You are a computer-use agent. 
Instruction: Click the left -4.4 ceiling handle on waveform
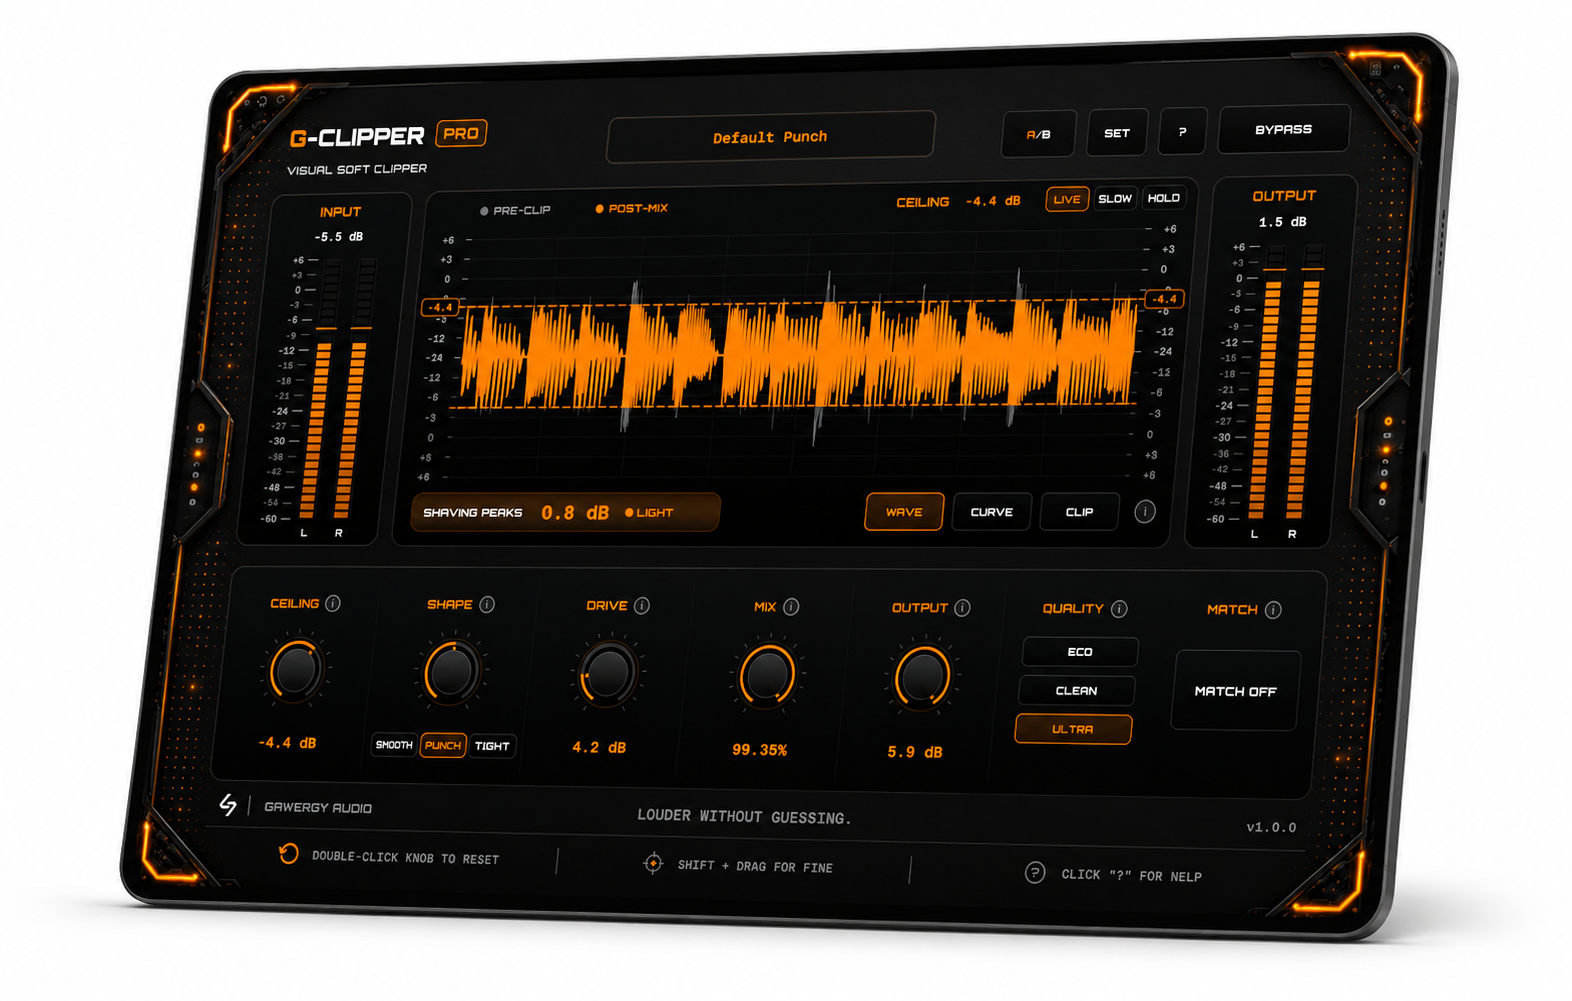coord(440,308)
